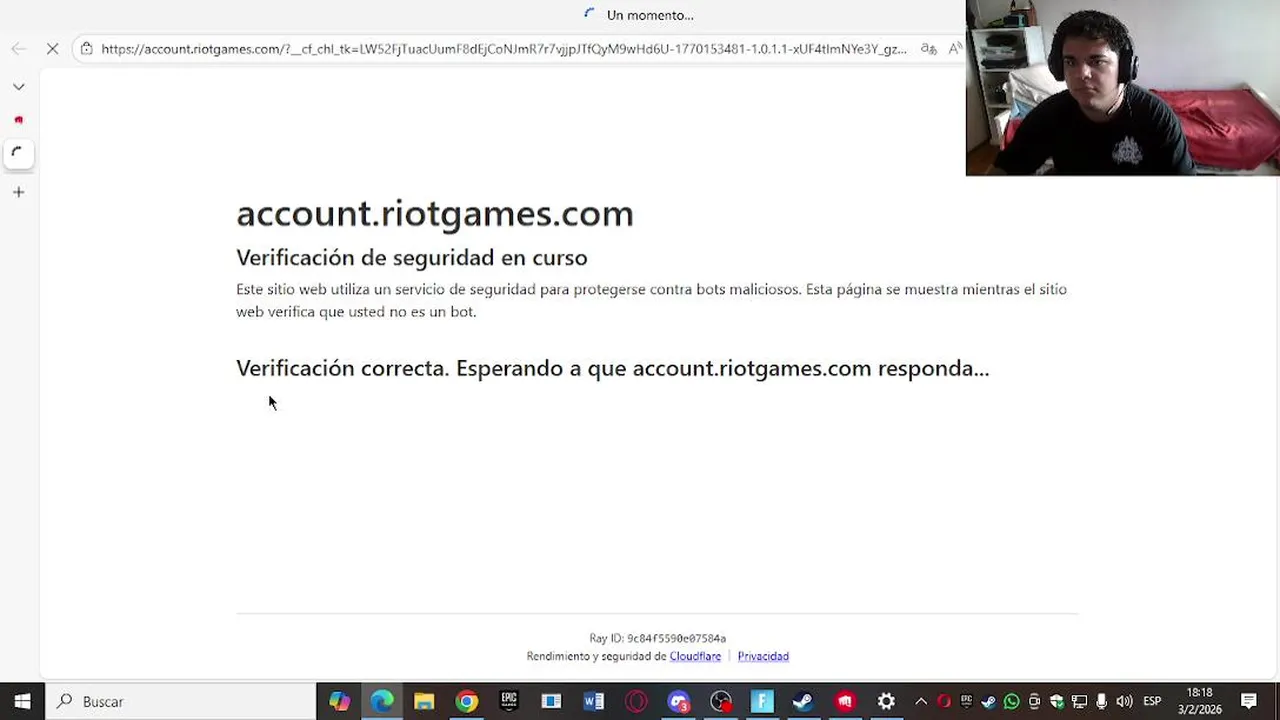This screenshot has height=720, width=1280.
Task: Click the Buscar taskbar search box
Action: click(182, 701)
